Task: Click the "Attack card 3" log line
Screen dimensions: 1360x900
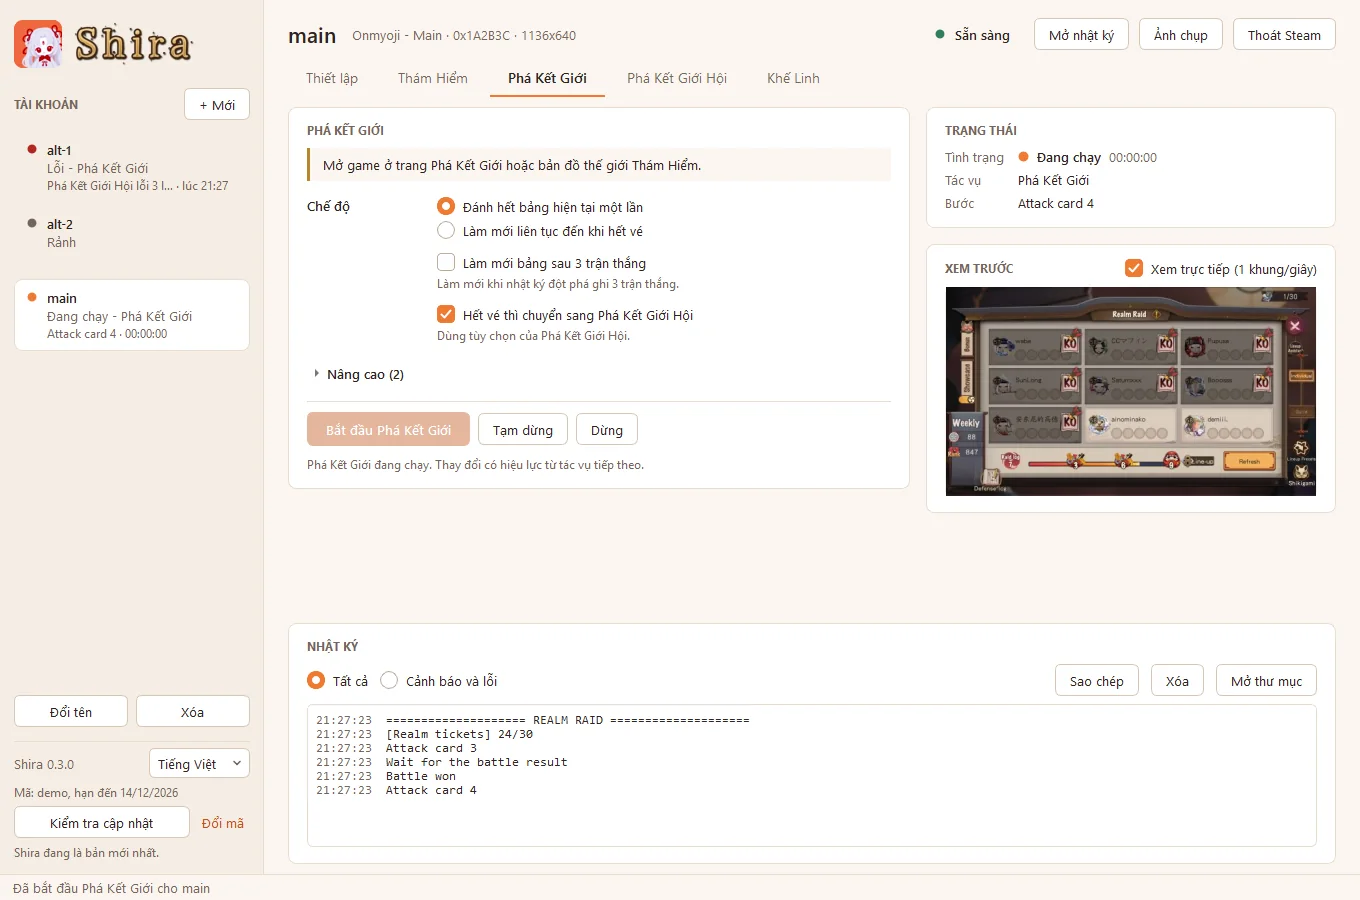Action: pos(431,748)
